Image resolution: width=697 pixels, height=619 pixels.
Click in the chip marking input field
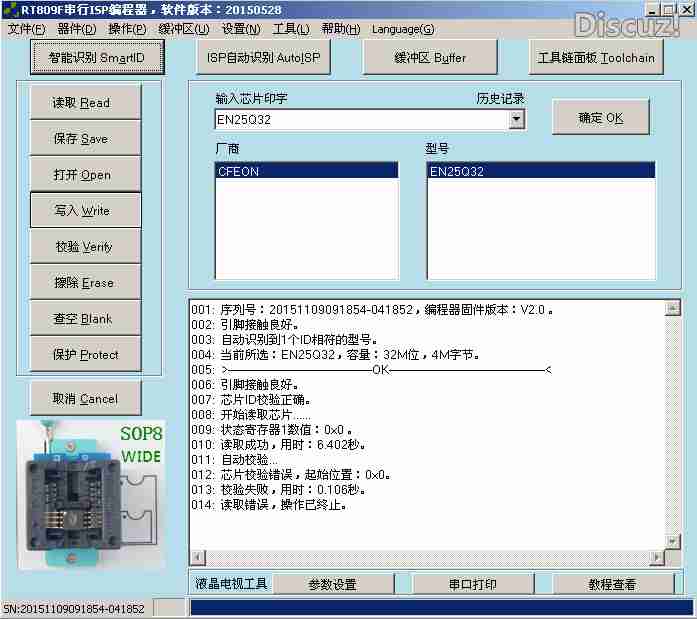[360, 120]
